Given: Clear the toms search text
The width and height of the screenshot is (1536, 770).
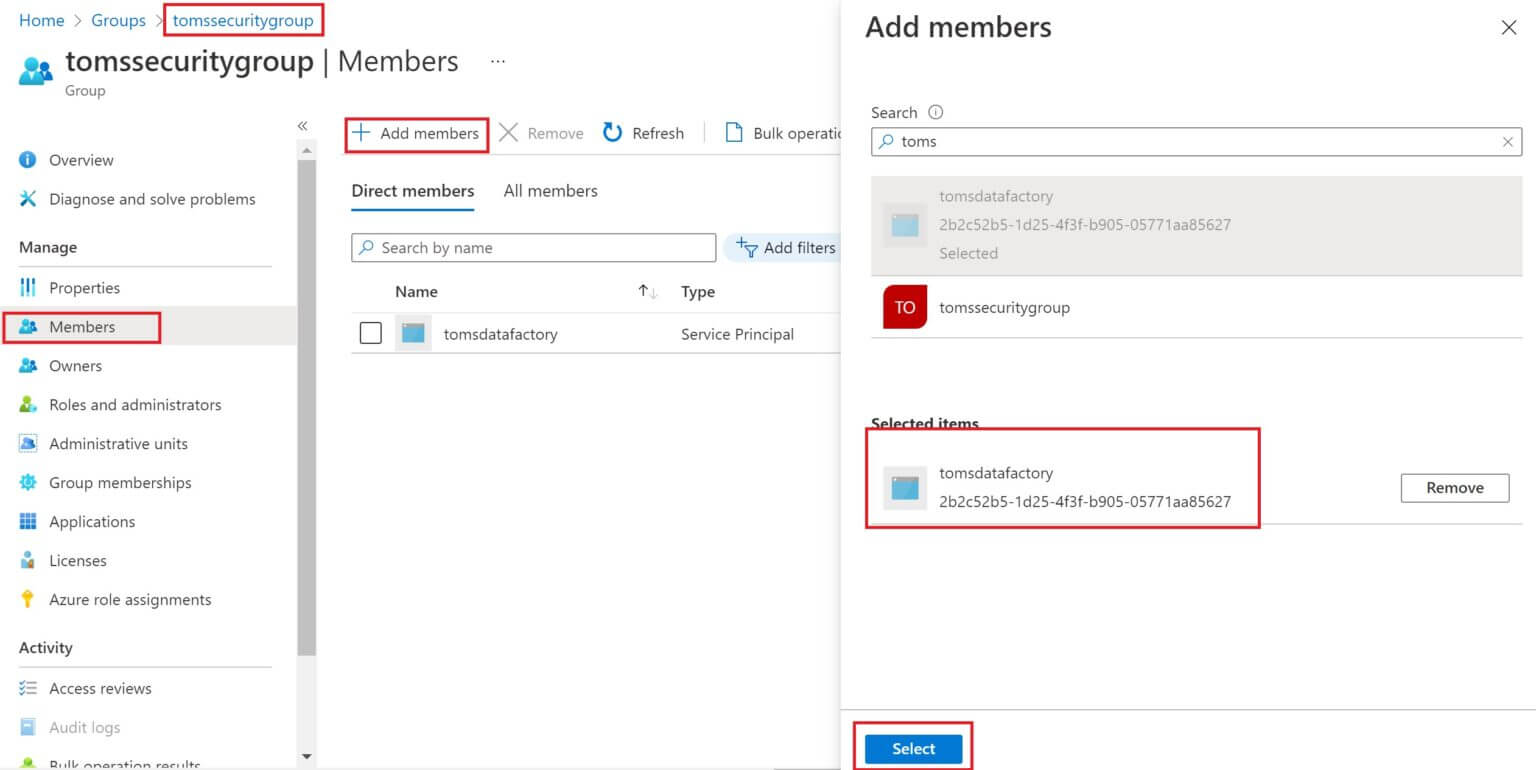Looking at the screenshot, I should tap(1507, 141).
